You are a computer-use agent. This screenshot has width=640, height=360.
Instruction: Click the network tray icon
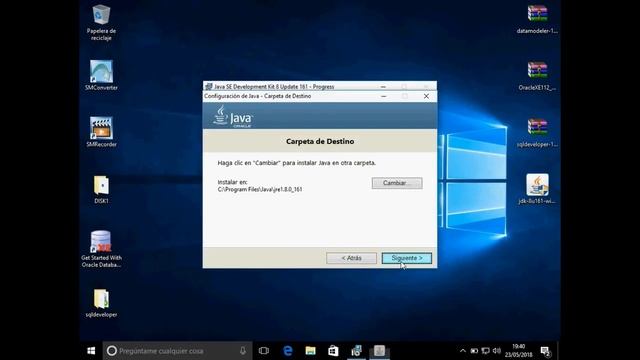485,351
